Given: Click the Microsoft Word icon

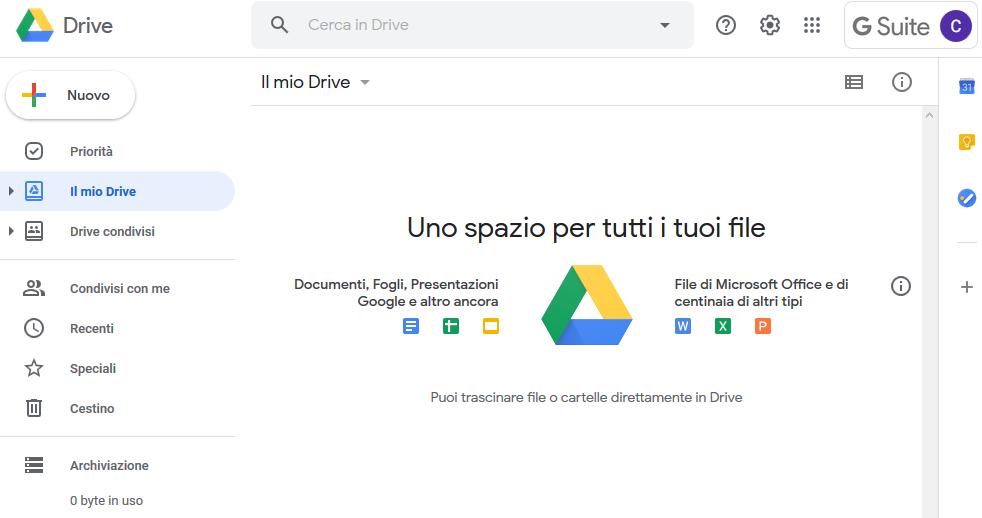Looking at the screenshot, I should click(x=683, y=326).
